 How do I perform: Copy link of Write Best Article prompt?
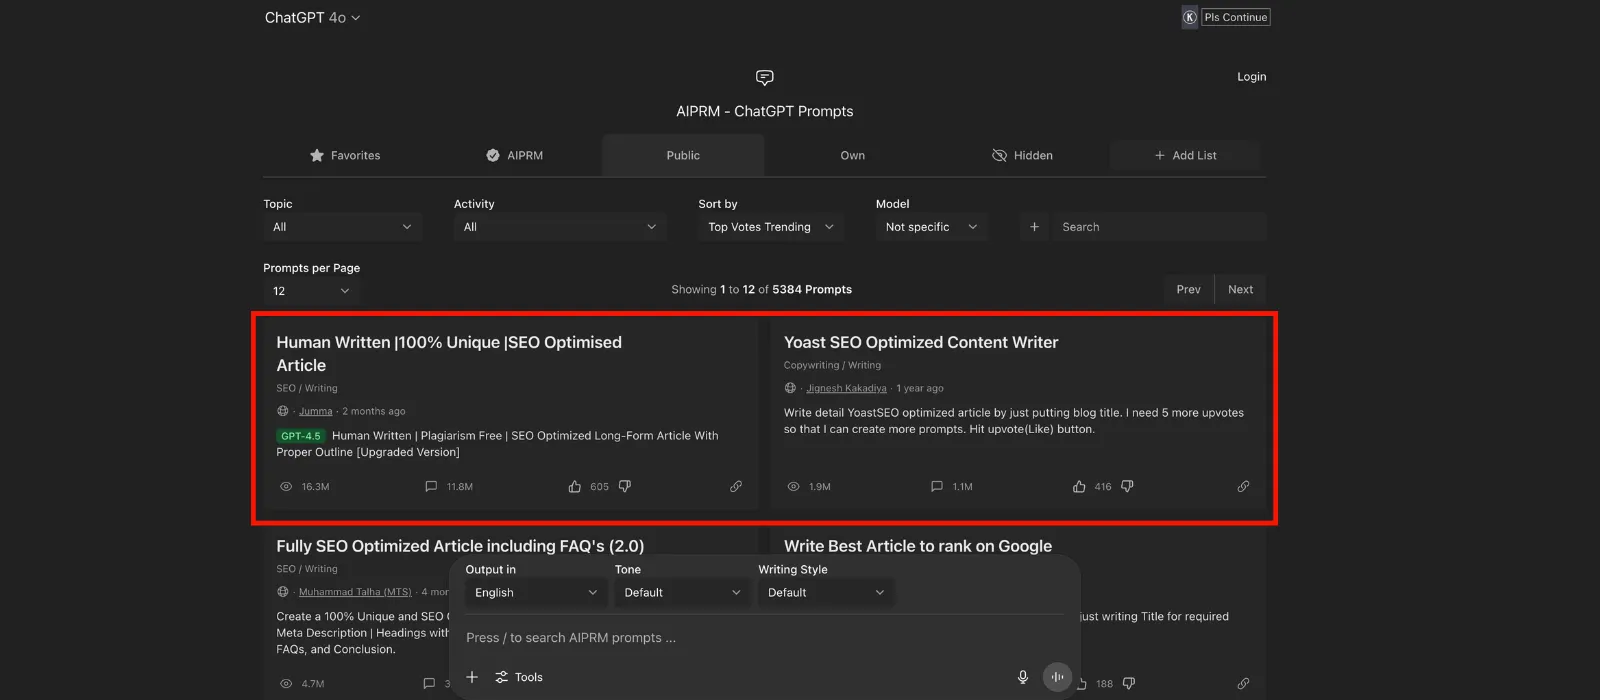(1243, 684)
